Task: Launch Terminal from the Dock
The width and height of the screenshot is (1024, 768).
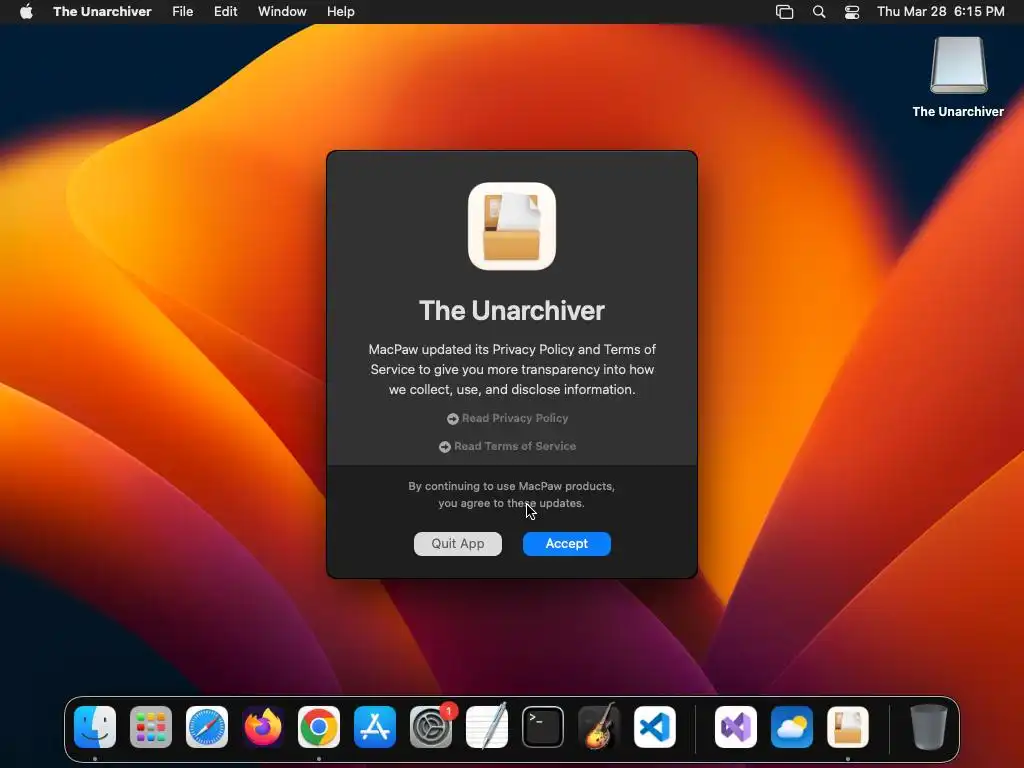Action: click(x=543, y=727)
